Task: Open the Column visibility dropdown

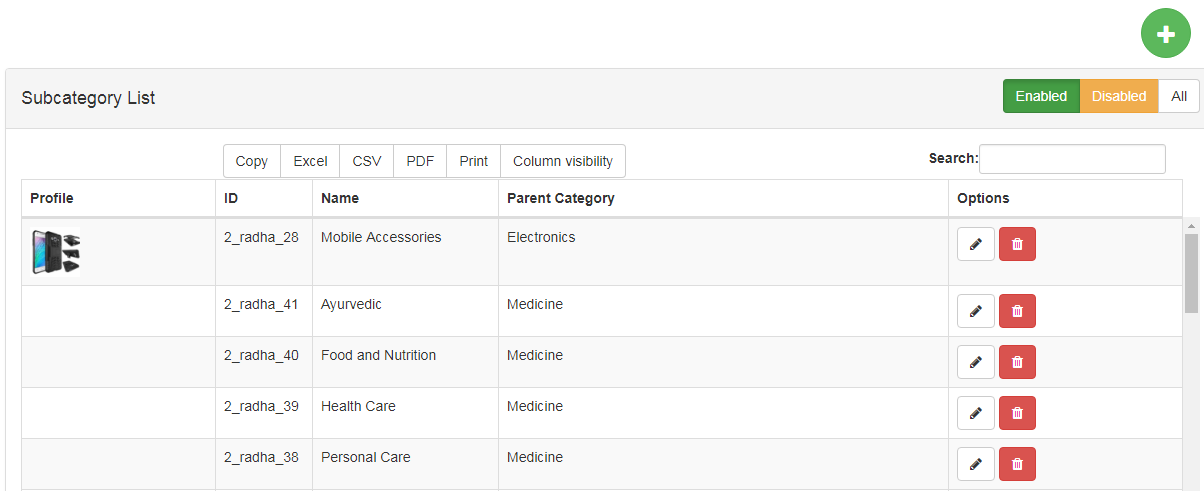Action: (562, 161)
